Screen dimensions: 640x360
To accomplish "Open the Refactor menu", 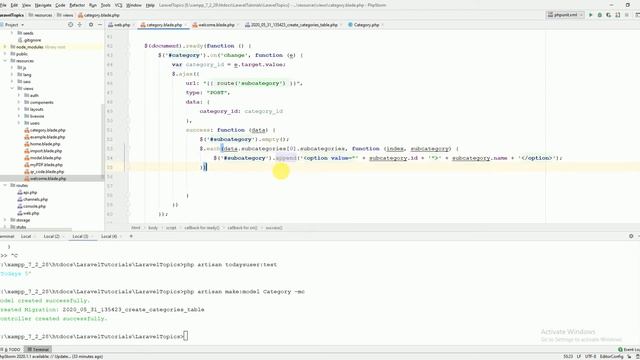I will pos(77,5).
